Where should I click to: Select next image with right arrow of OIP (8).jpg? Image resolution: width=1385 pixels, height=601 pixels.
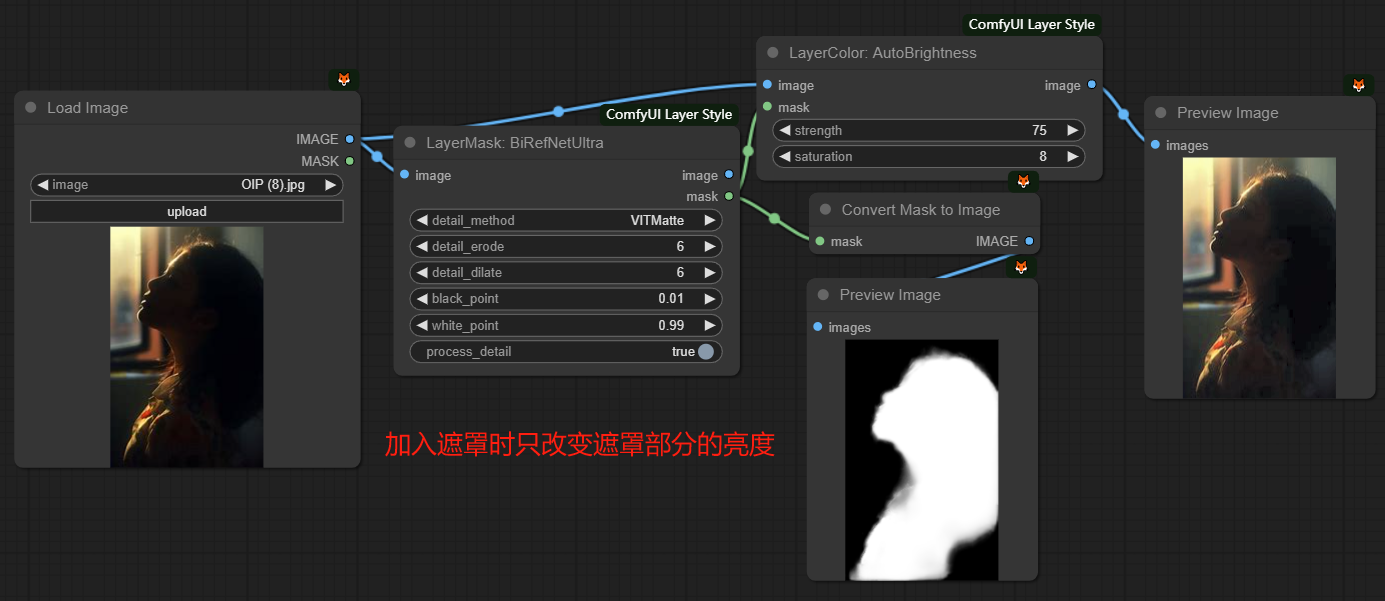pos(331,185)
